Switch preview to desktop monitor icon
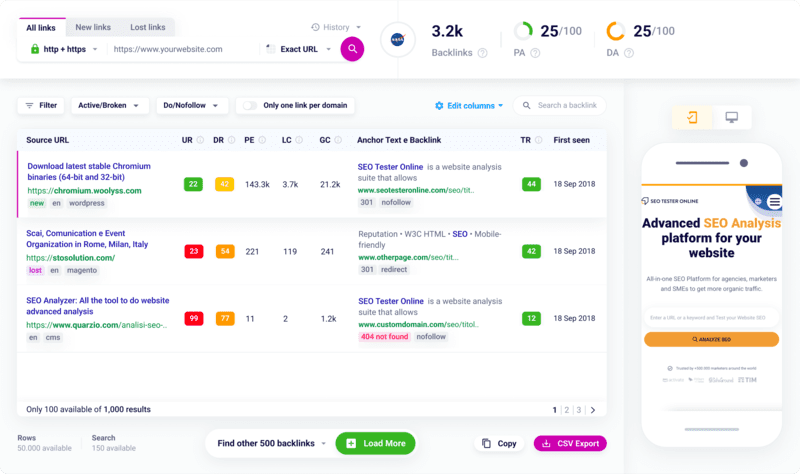The height and width of the screenshot is (474, 800). tap(732, 117)
